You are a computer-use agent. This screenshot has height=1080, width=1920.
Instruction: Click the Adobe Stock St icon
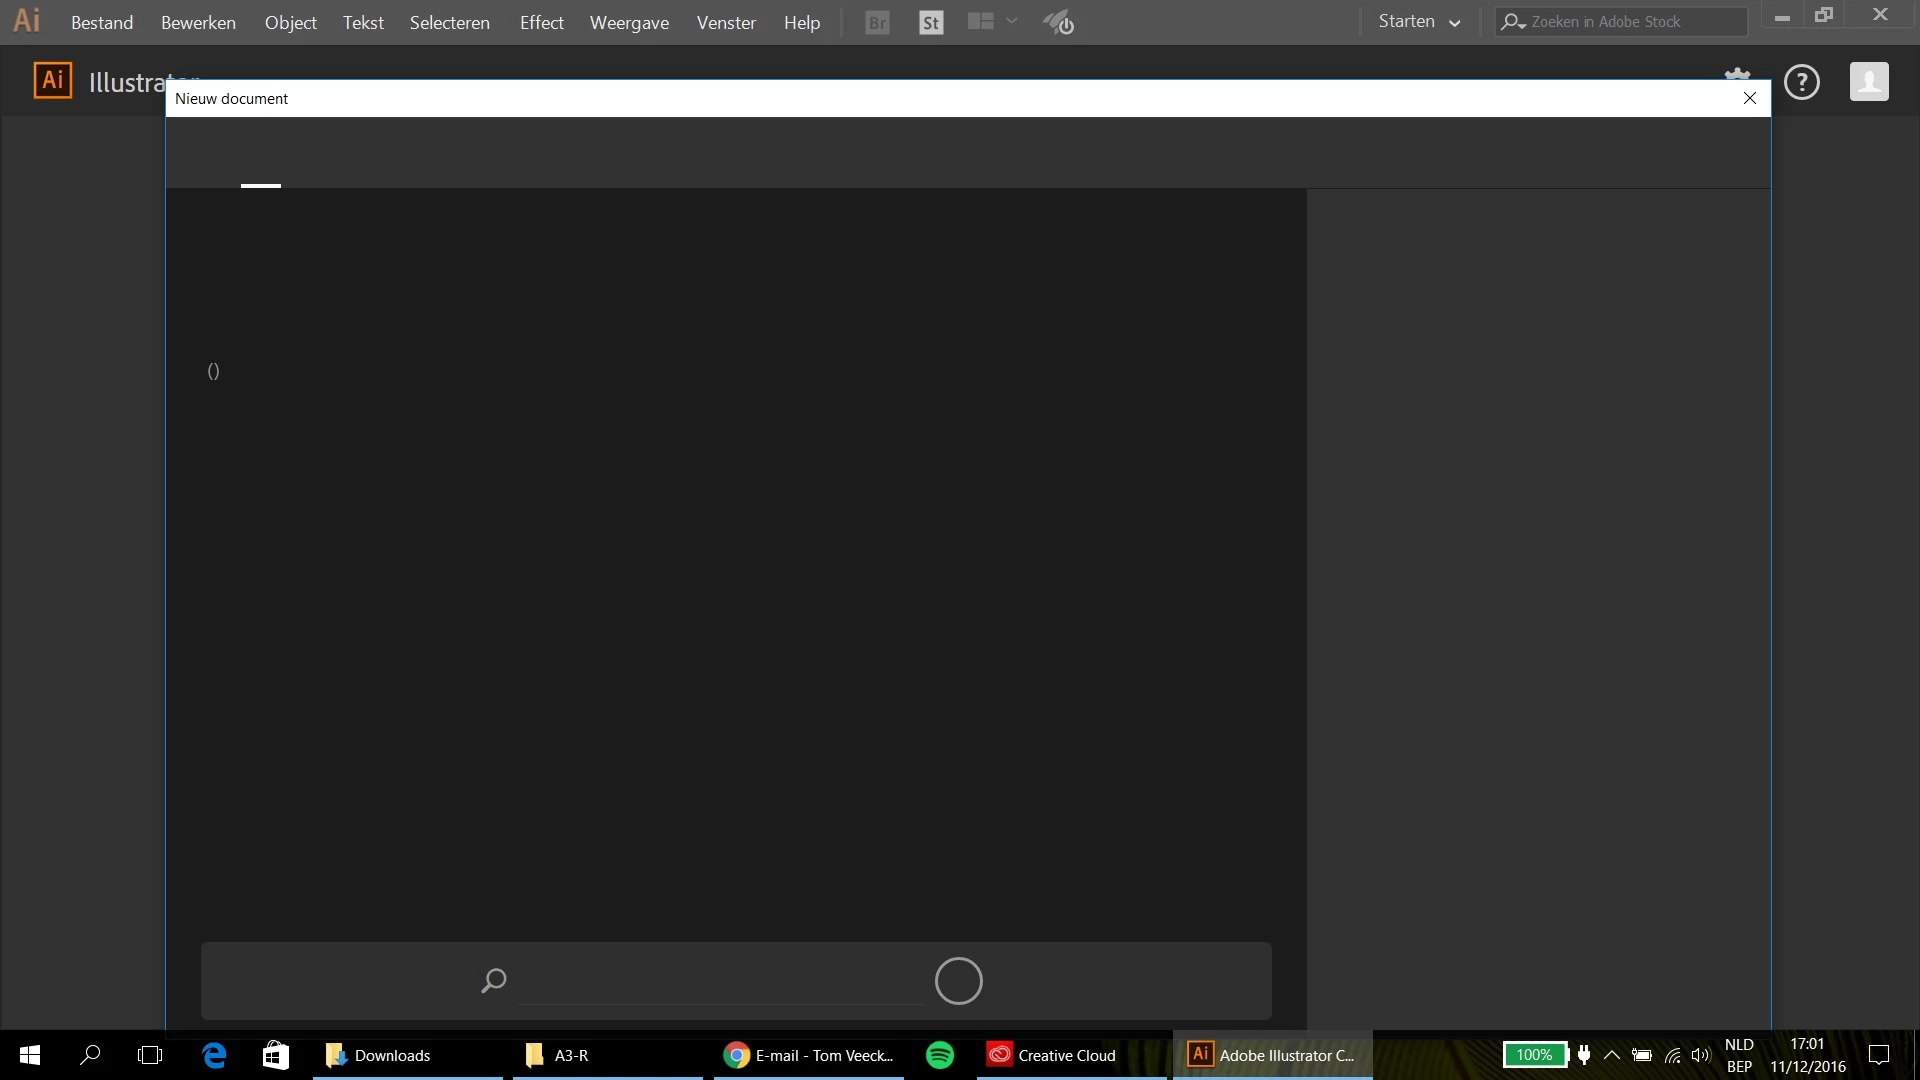pyautogui.click(x=930, y=22)
